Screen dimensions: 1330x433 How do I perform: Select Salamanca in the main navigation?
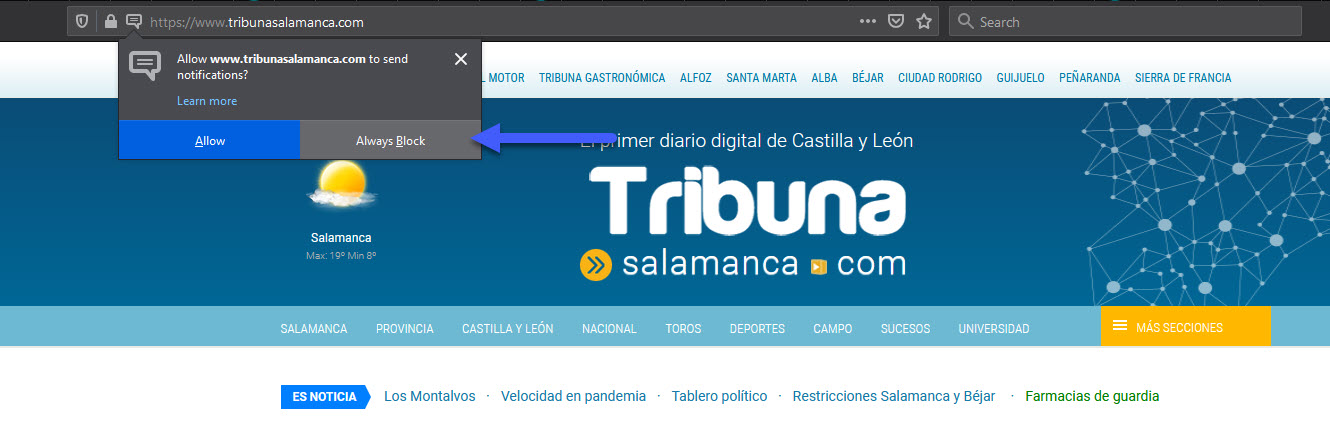(x=314, y=328)
